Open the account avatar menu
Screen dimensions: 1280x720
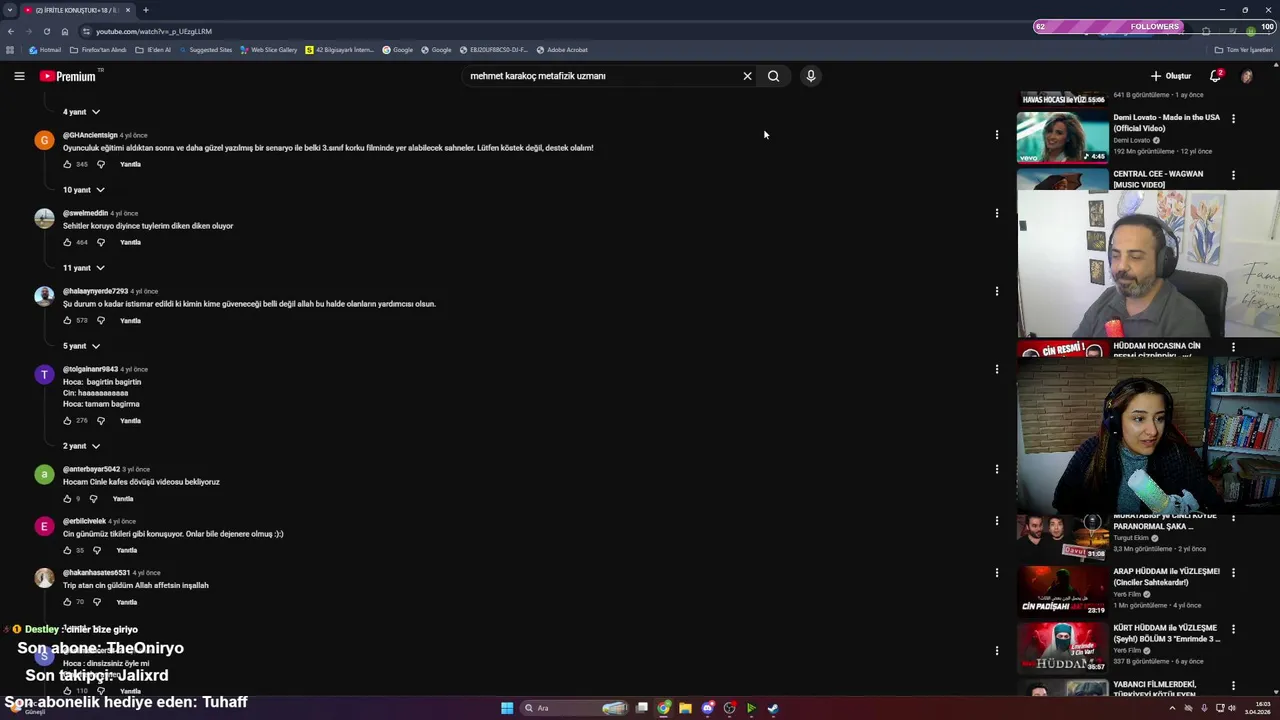pos(1247,76)
